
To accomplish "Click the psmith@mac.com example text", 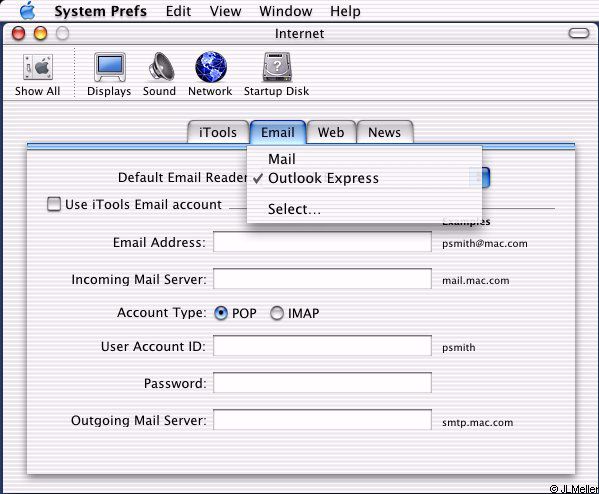I will 485,243.
